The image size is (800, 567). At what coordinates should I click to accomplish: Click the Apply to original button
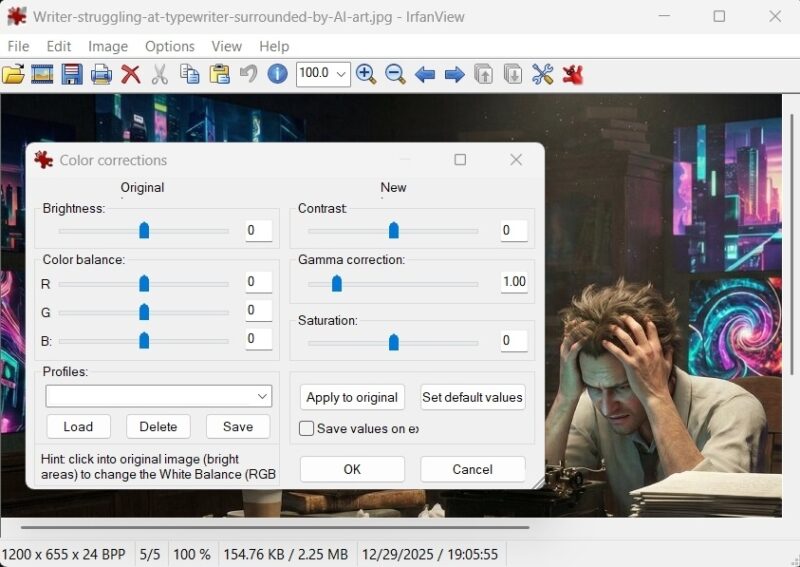coord(352,397)
